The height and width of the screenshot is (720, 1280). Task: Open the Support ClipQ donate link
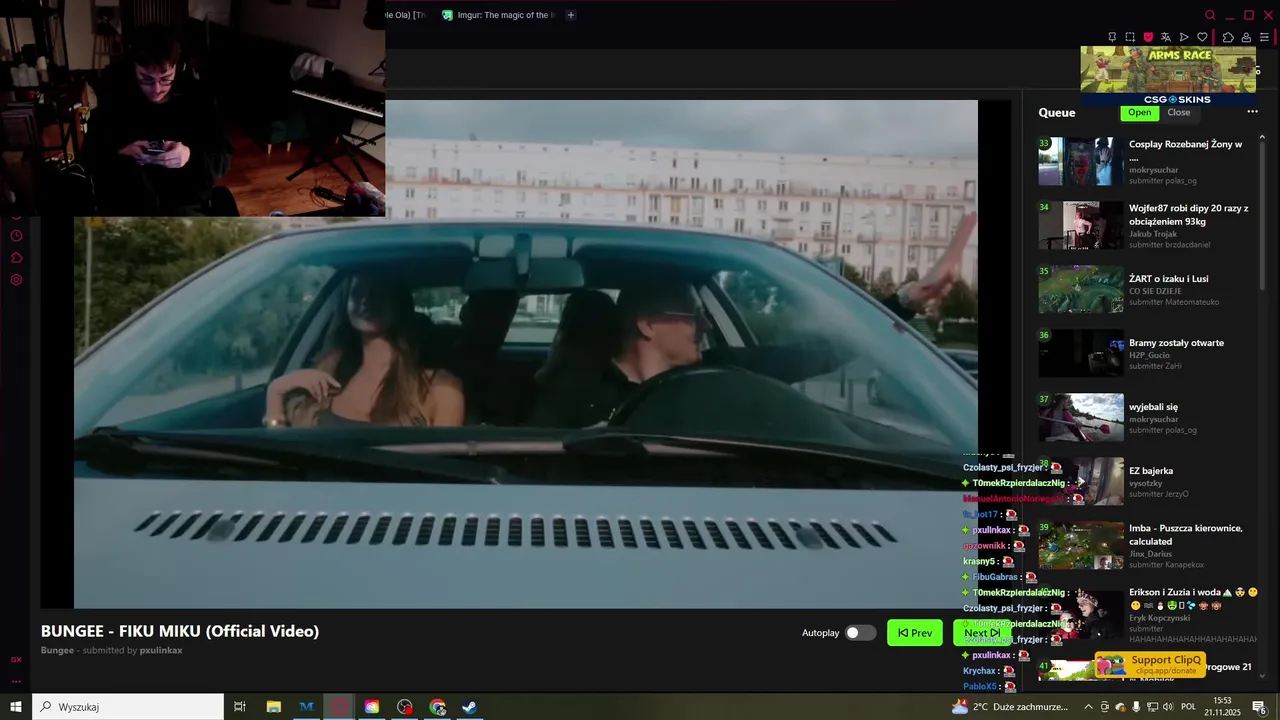coord(1150,664)
